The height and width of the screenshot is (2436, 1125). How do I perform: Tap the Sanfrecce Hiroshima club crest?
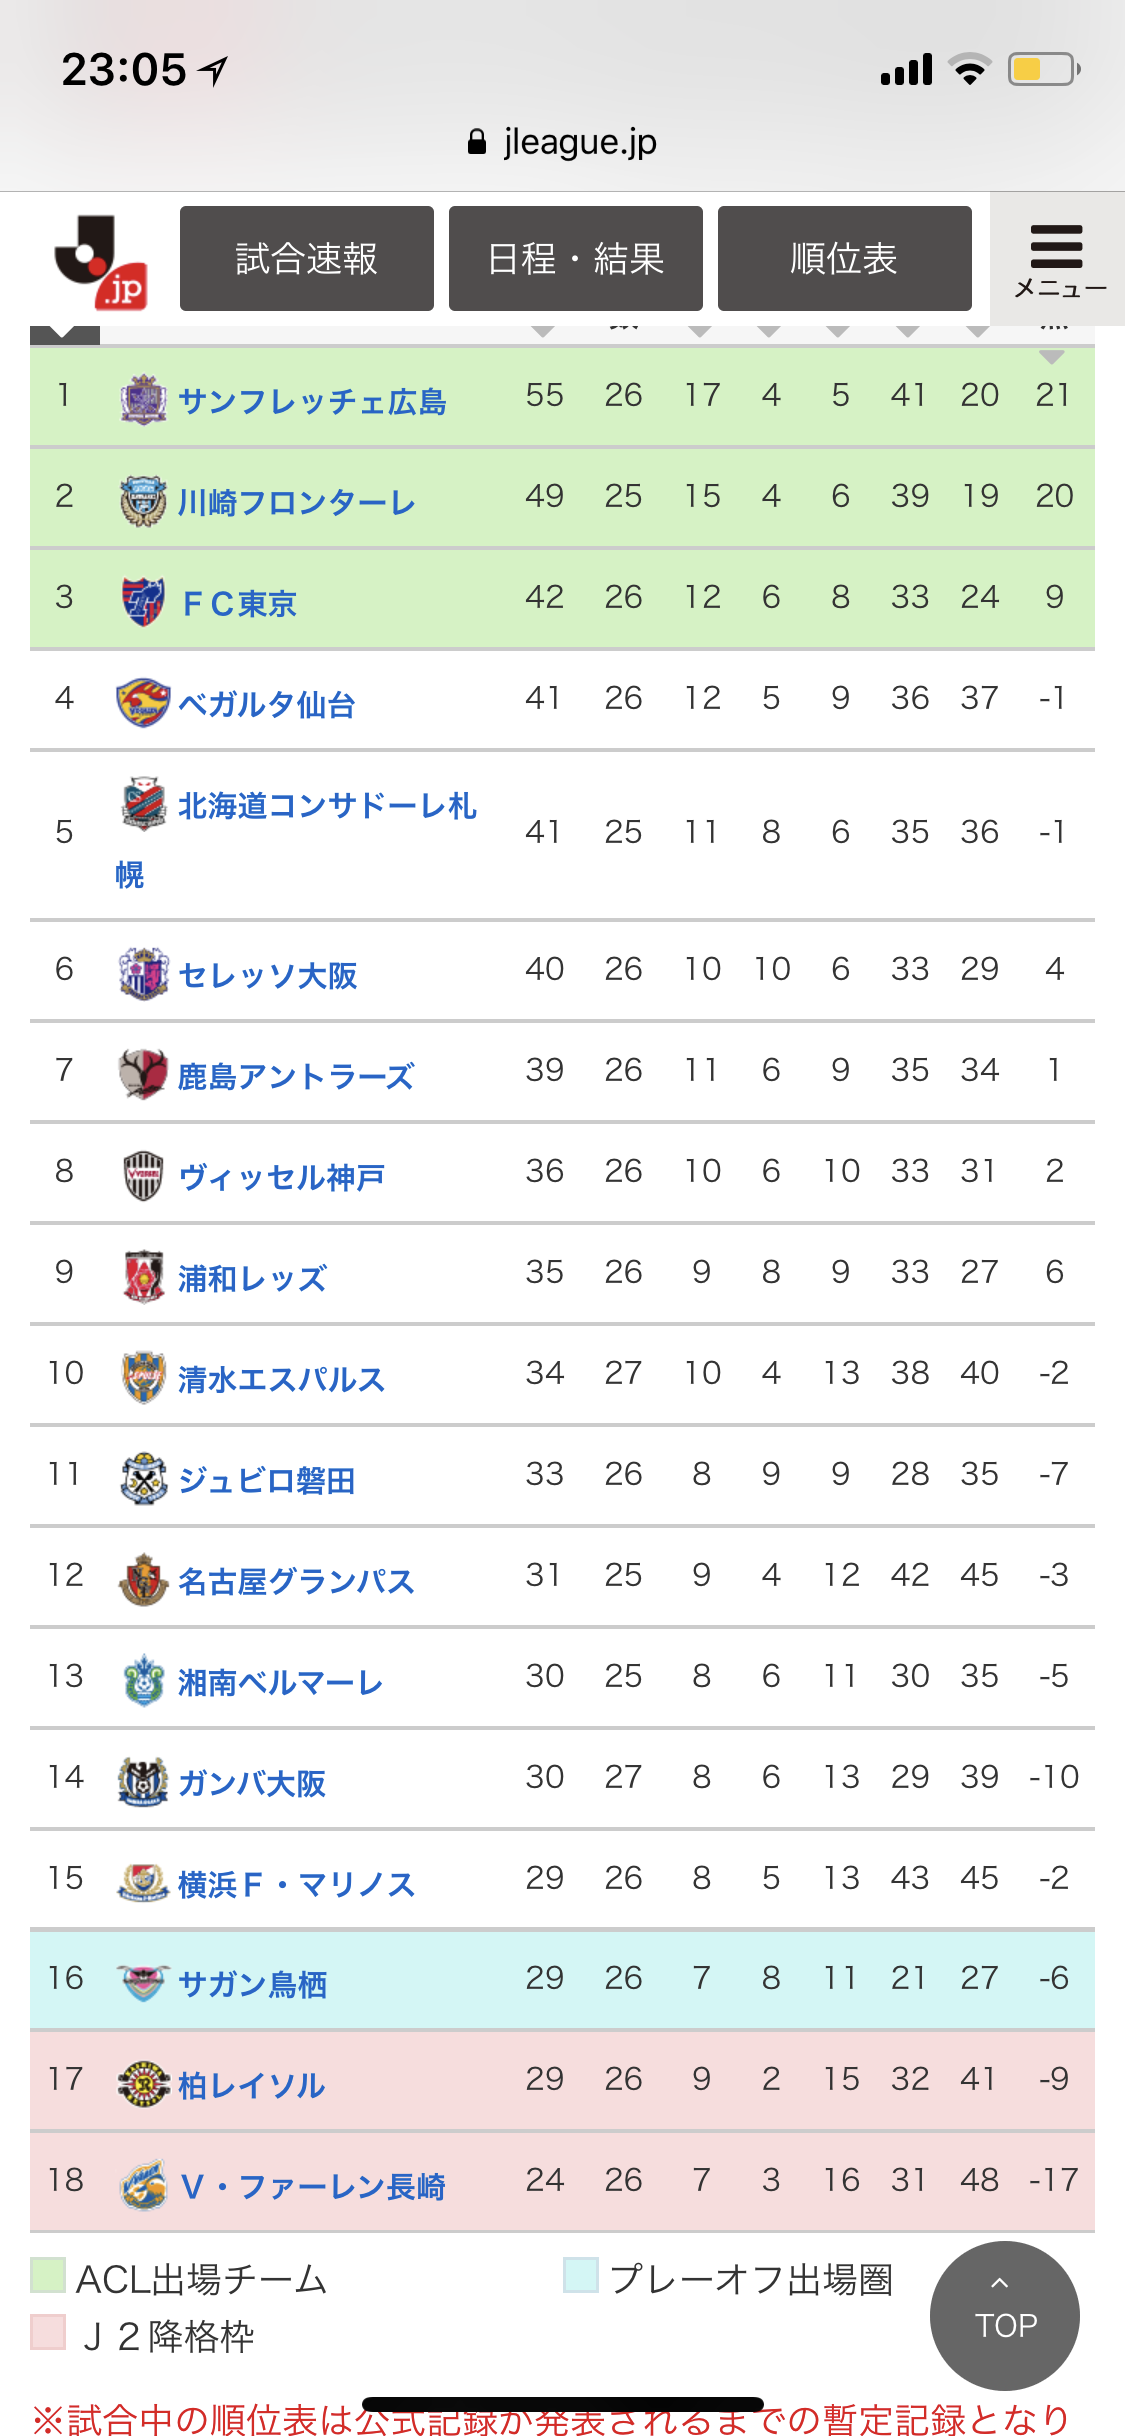point(143,399)
